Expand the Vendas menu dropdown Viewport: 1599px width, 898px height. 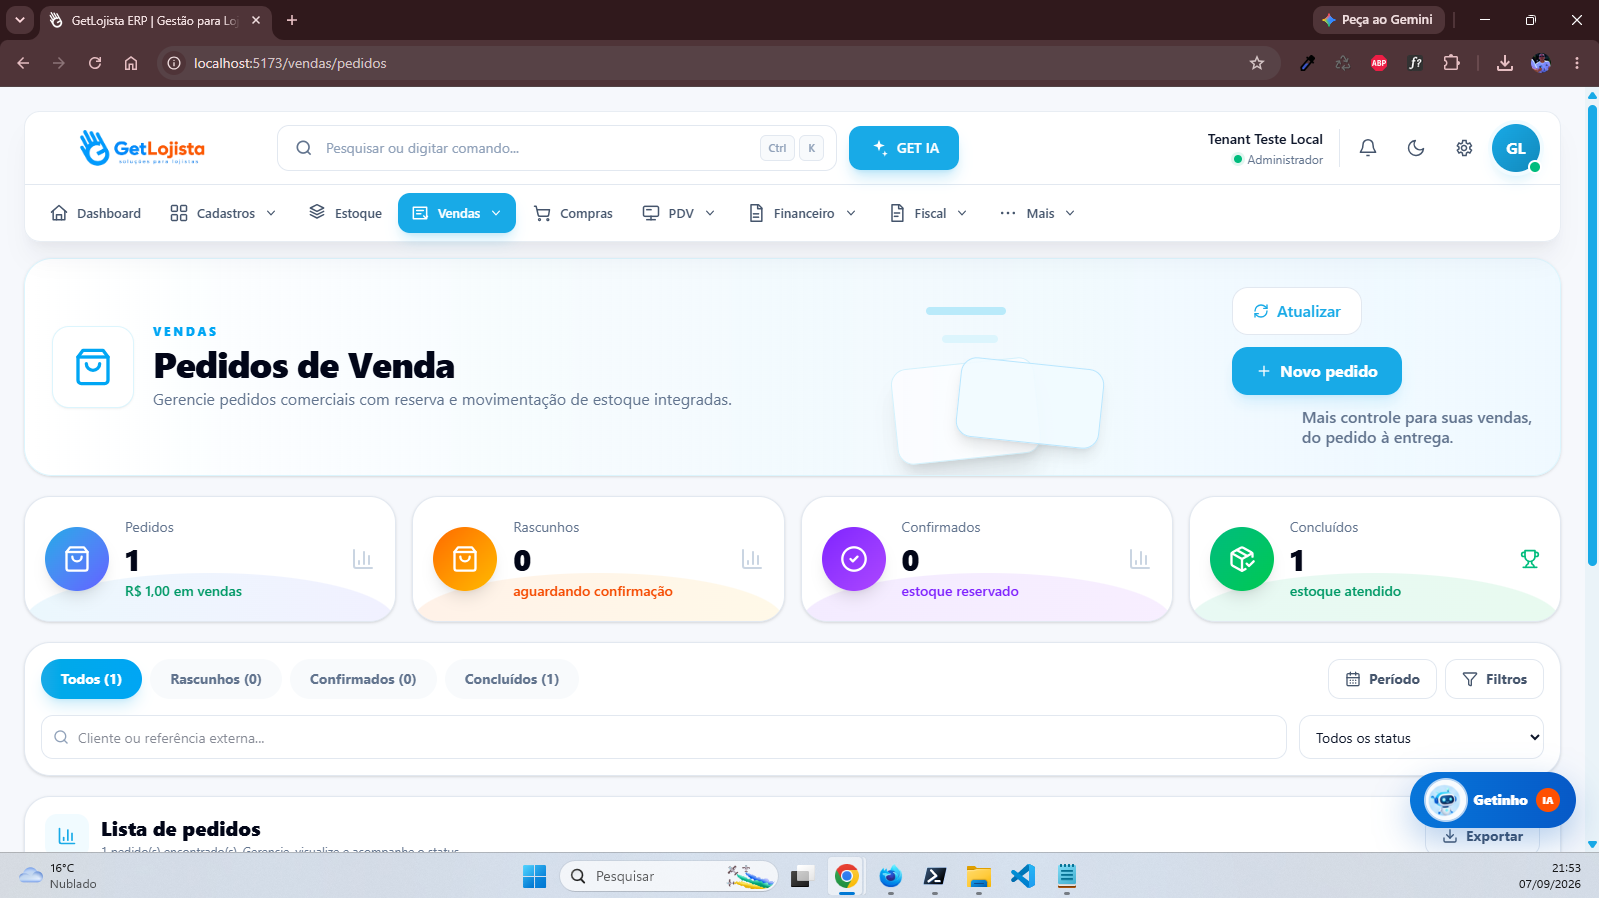457,213
